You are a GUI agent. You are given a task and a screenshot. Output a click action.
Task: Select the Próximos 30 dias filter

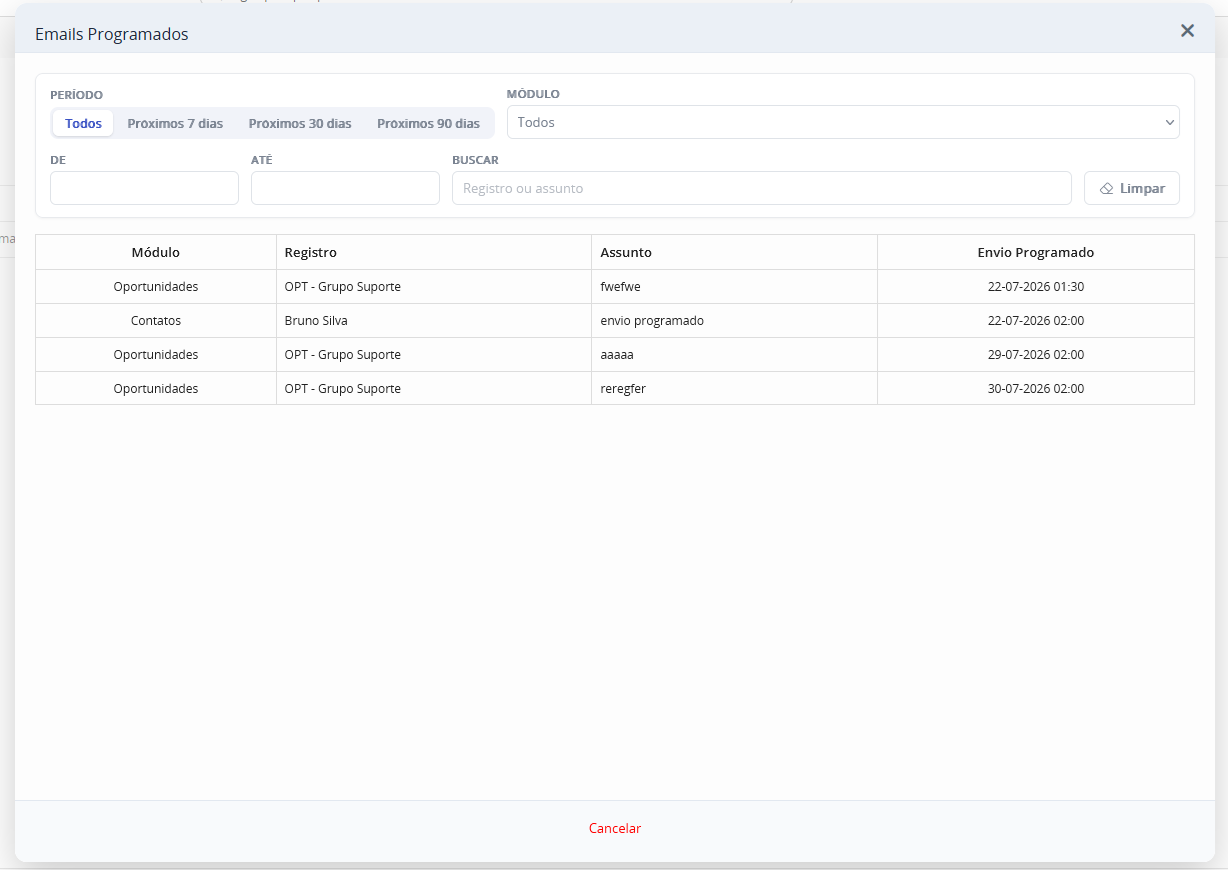[300, 124]
